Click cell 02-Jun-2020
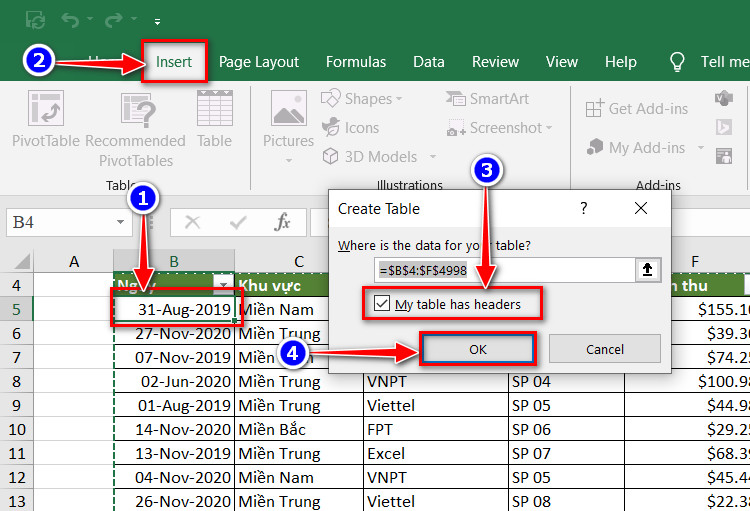750x511 pixels. 174,381
